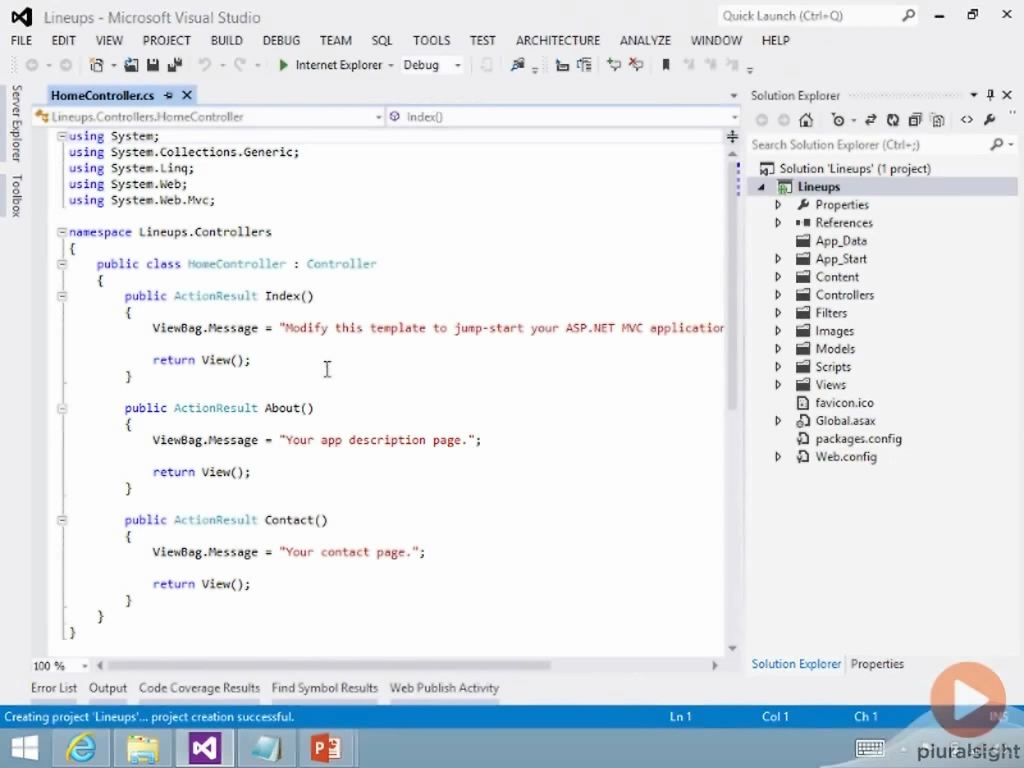
Task: Expand the Properties node in Solution Explorer
Action: point(778,204)
